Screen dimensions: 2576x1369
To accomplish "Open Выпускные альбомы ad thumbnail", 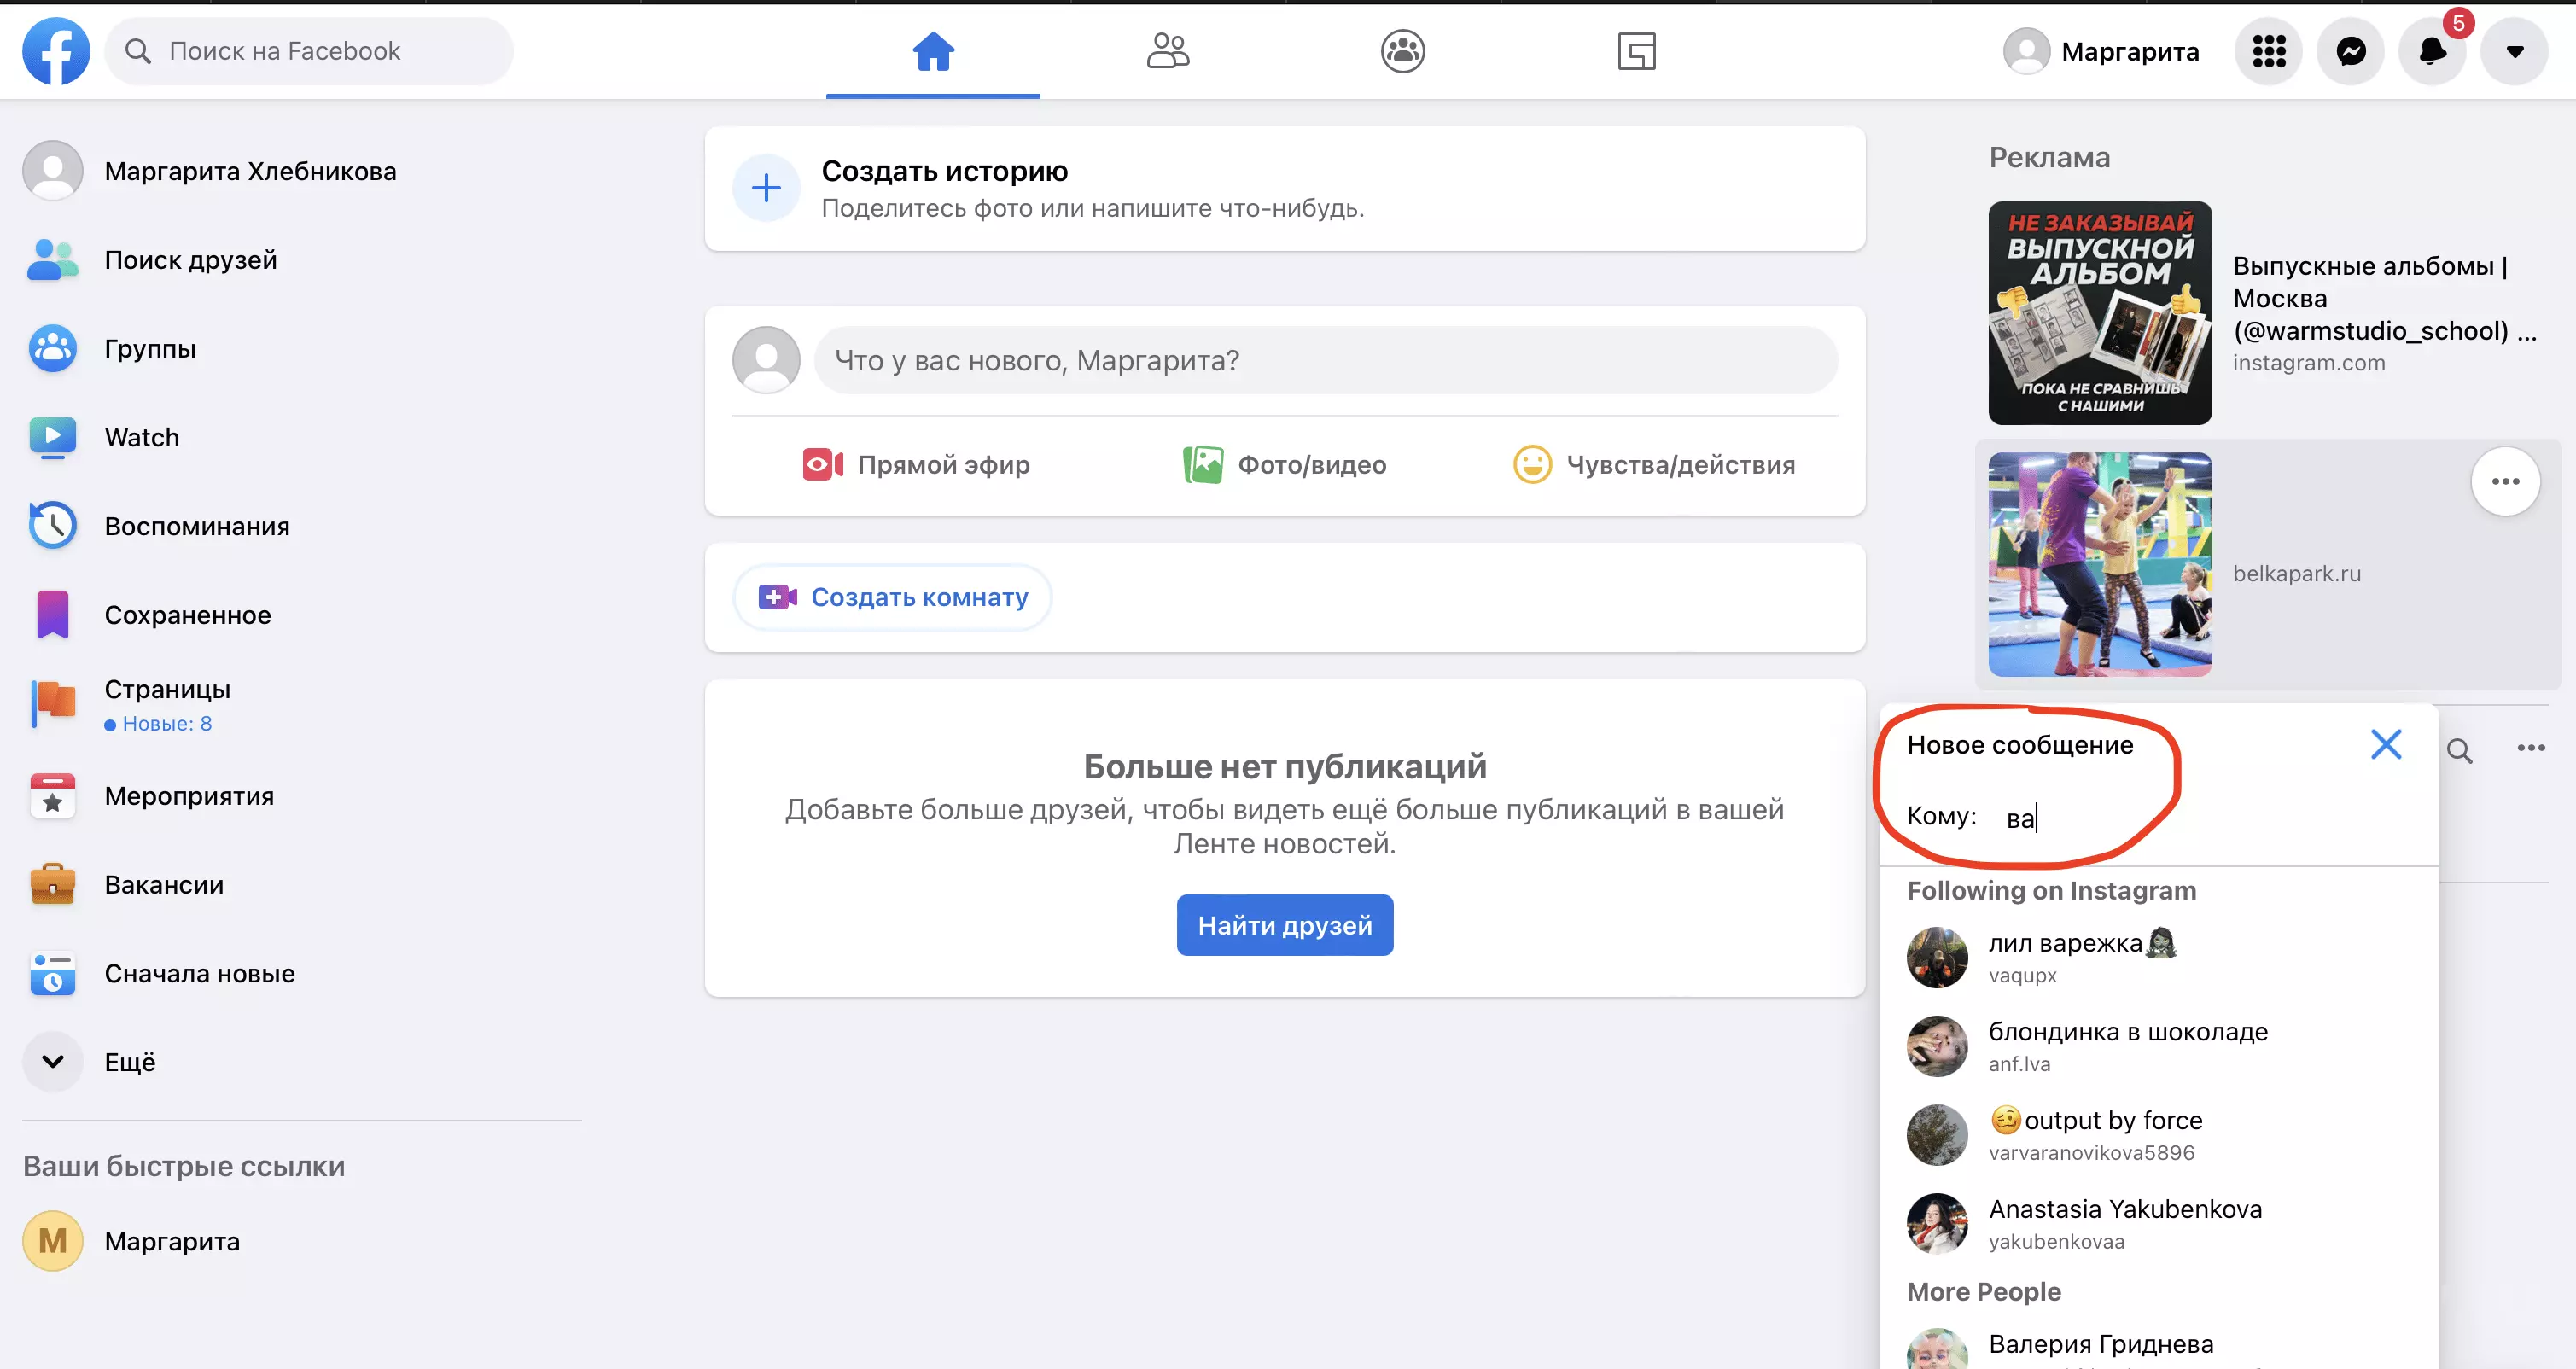I will (x=2100, y=313).
